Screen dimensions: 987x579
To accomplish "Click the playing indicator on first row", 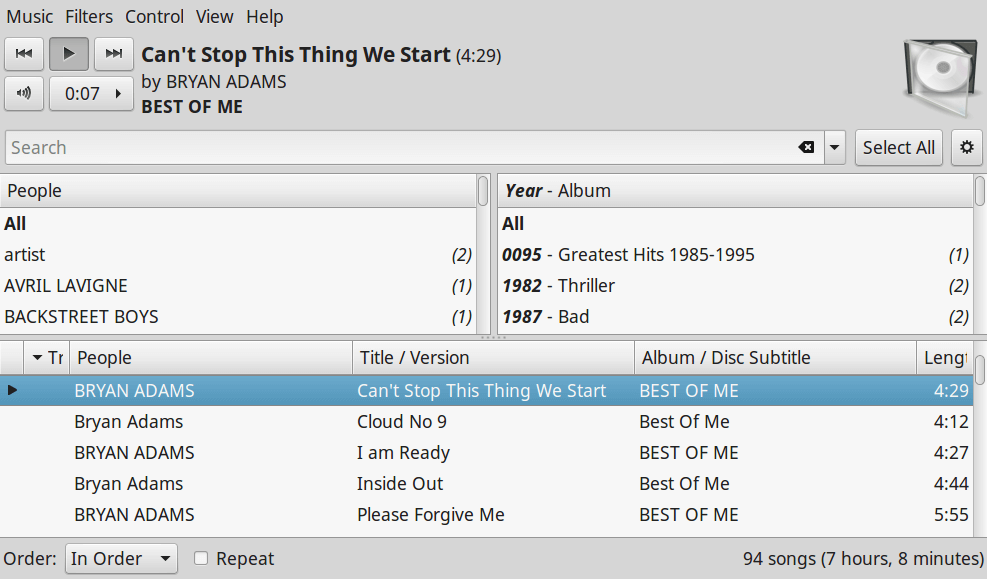I will [x=13, y=390].
